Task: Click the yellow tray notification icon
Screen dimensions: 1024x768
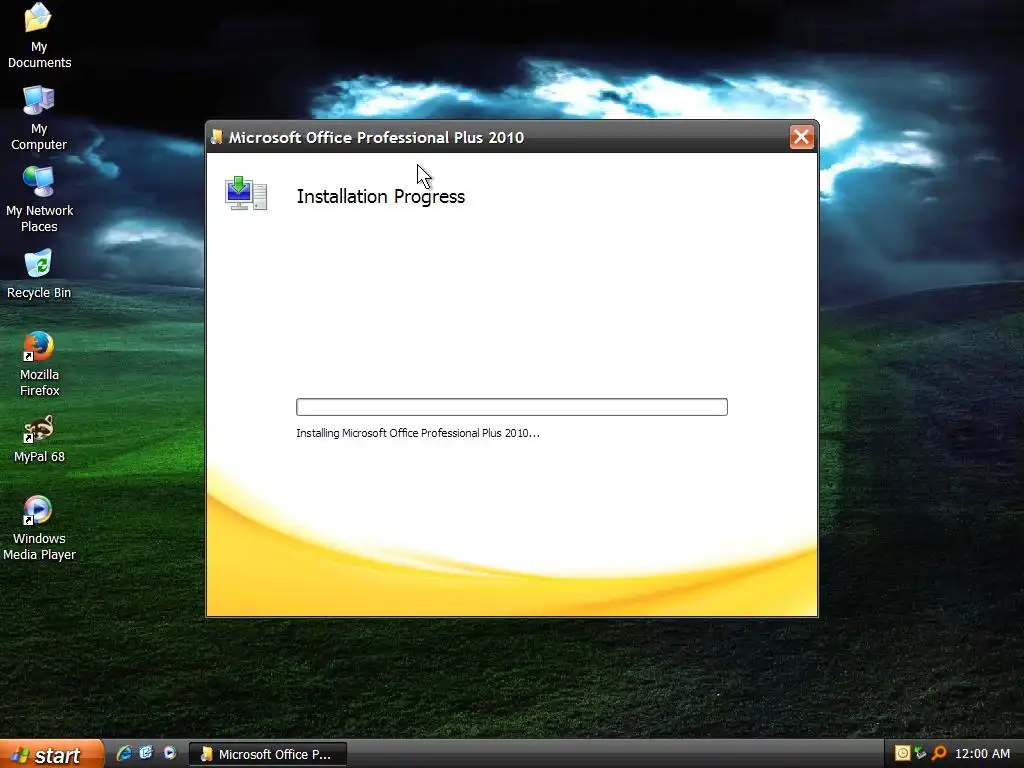Action: pos(903,753)
